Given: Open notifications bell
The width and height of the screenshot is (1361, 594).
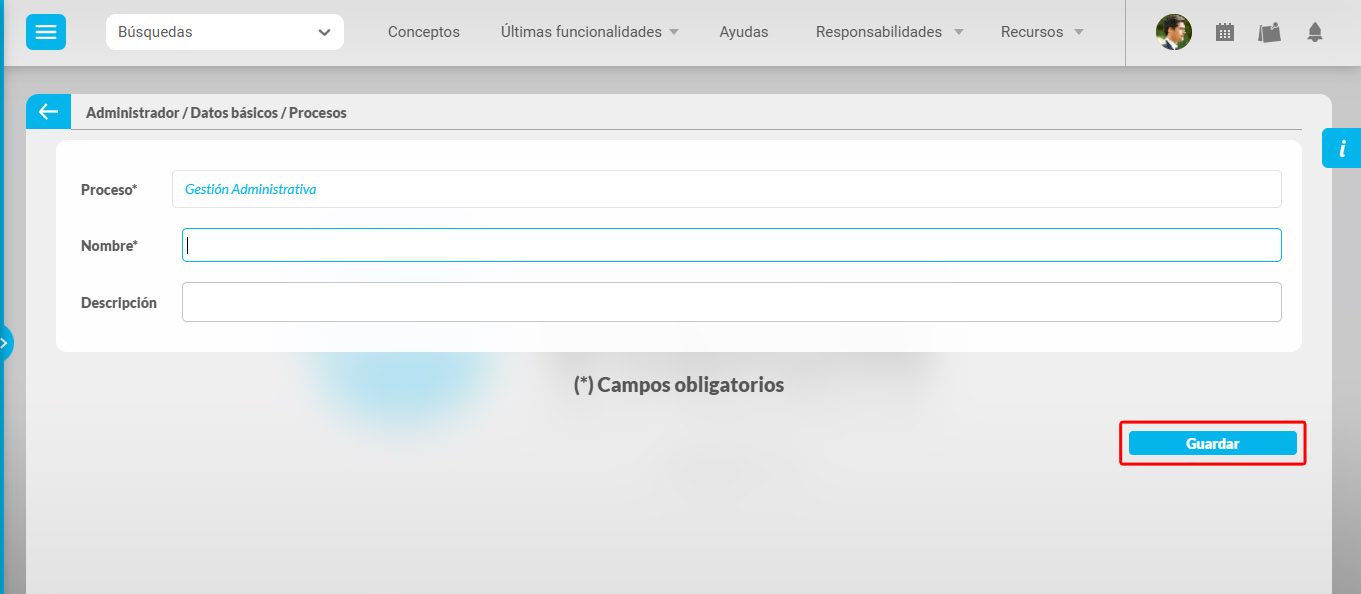Looking at the screenshot, I should pos(1314,32).
